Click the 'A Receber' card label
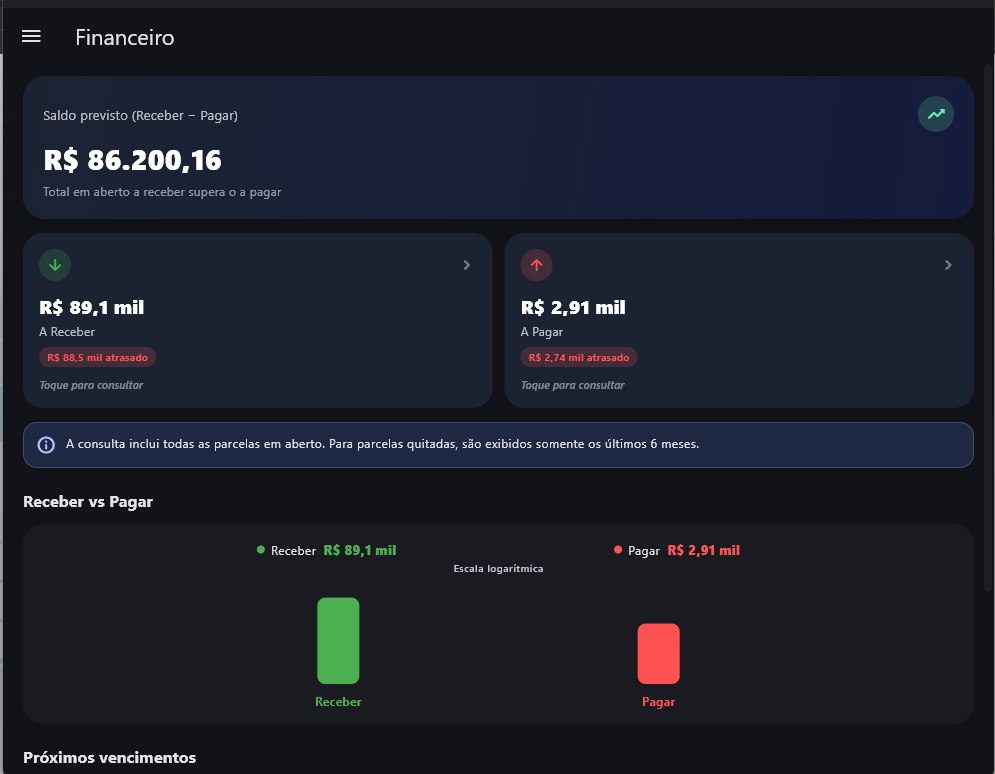Screen dimensions: 995x774 click(x=67, y=332)
